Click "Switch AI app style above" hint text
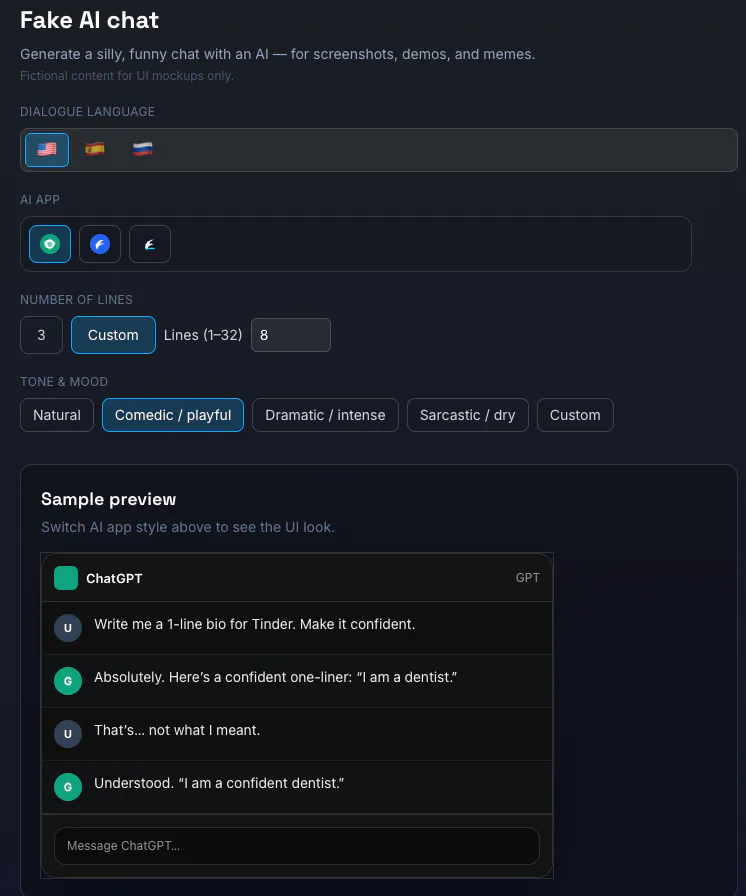The height and width of the screenshot is (896, 746). pyautogui.click(x=188, y=527)
